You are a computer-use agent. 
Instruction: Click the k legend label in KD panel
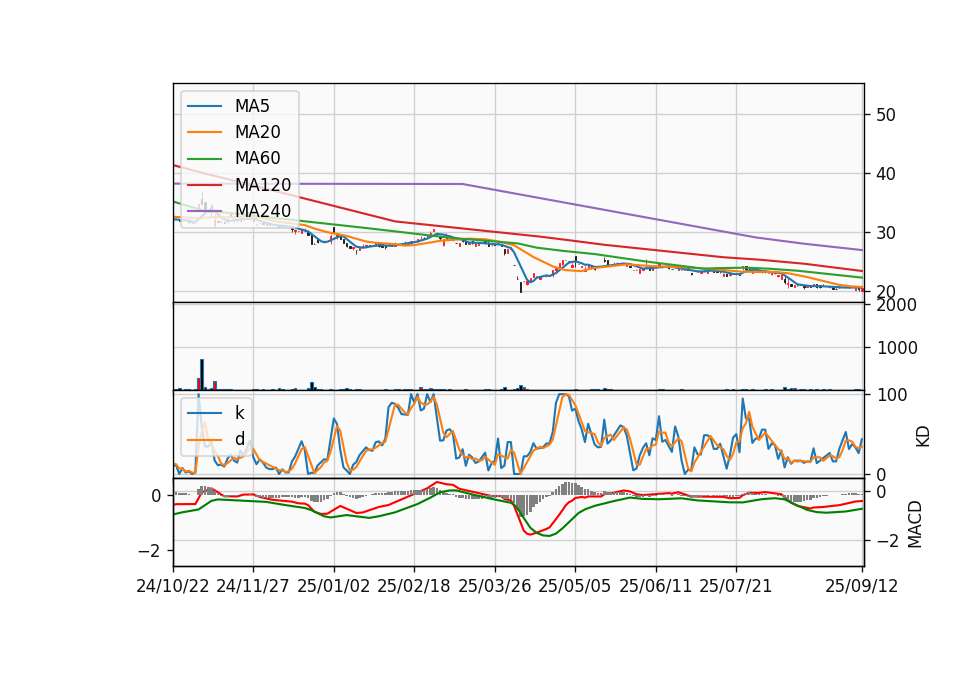pyautogui.click(x=239, y=413)
